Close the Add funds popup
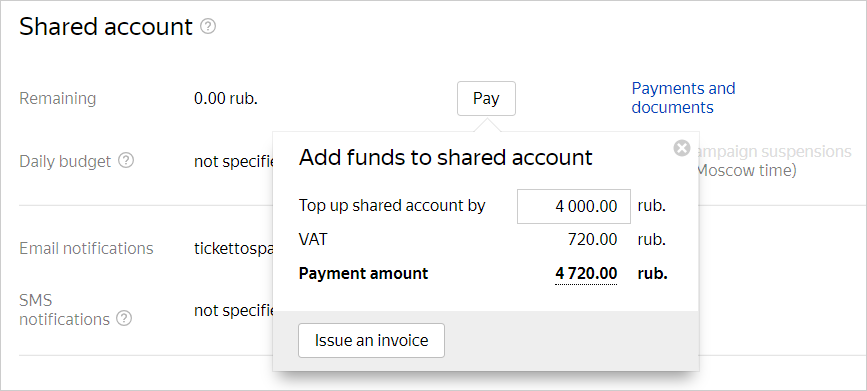Screen dimensions: 867x391 pyautogui.click(x=682, y=148)
